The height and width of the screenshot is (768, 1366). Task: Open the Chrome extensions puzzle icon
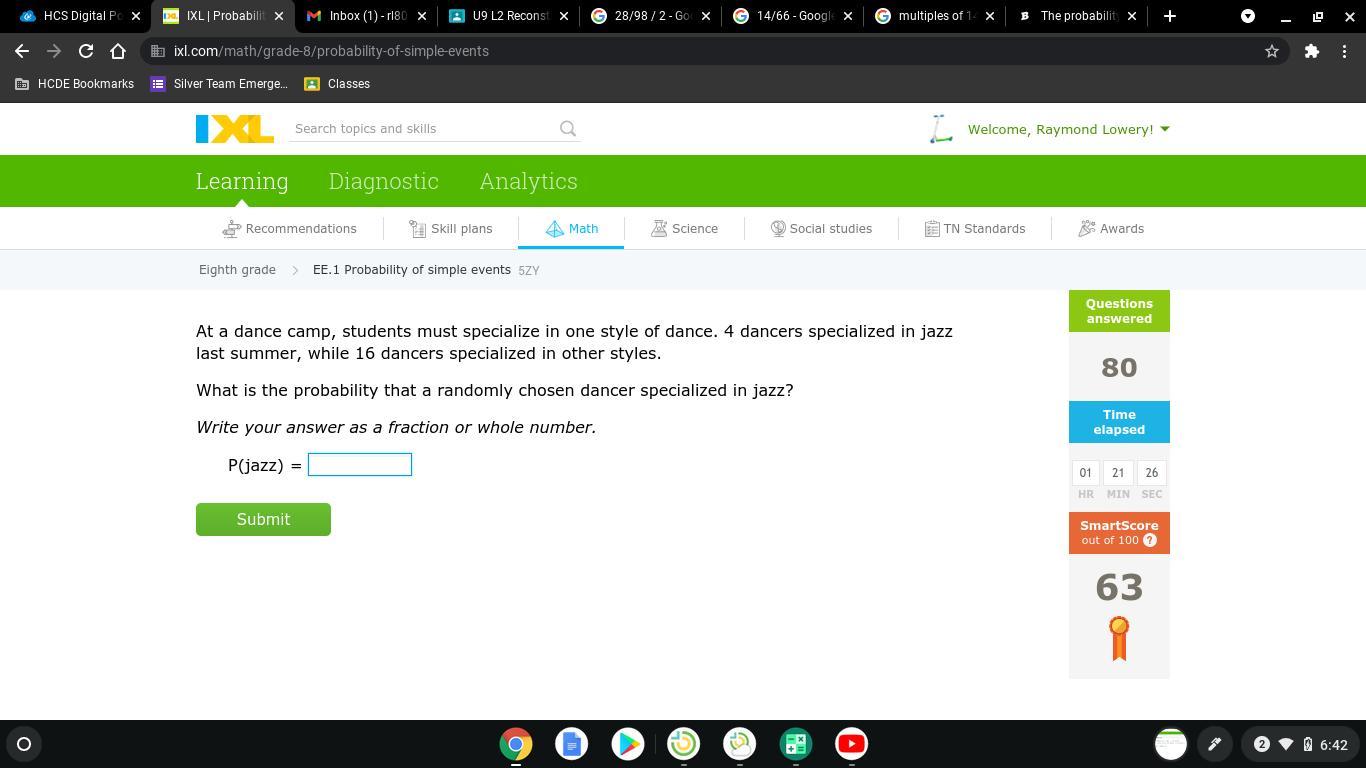tap(1312, 51)
